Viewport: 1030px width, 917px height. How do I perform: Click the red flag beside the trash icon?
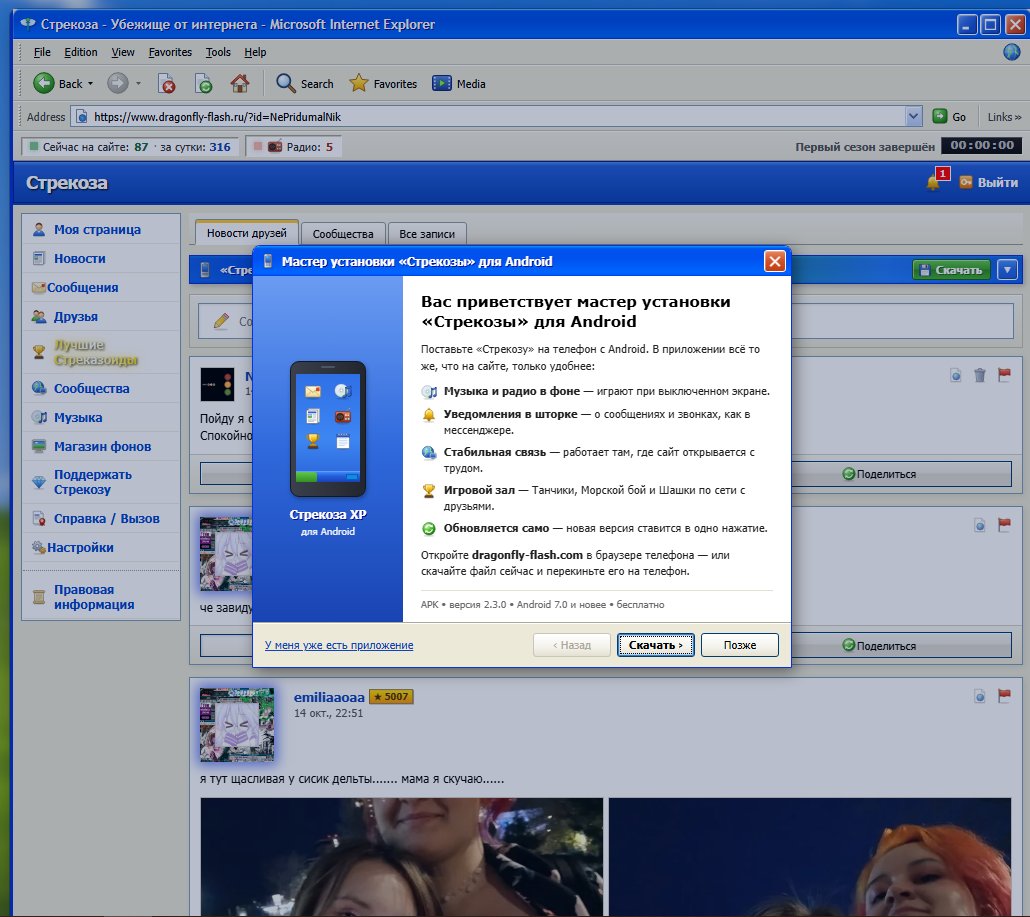pyautogui.click(x=1004, y=375)
